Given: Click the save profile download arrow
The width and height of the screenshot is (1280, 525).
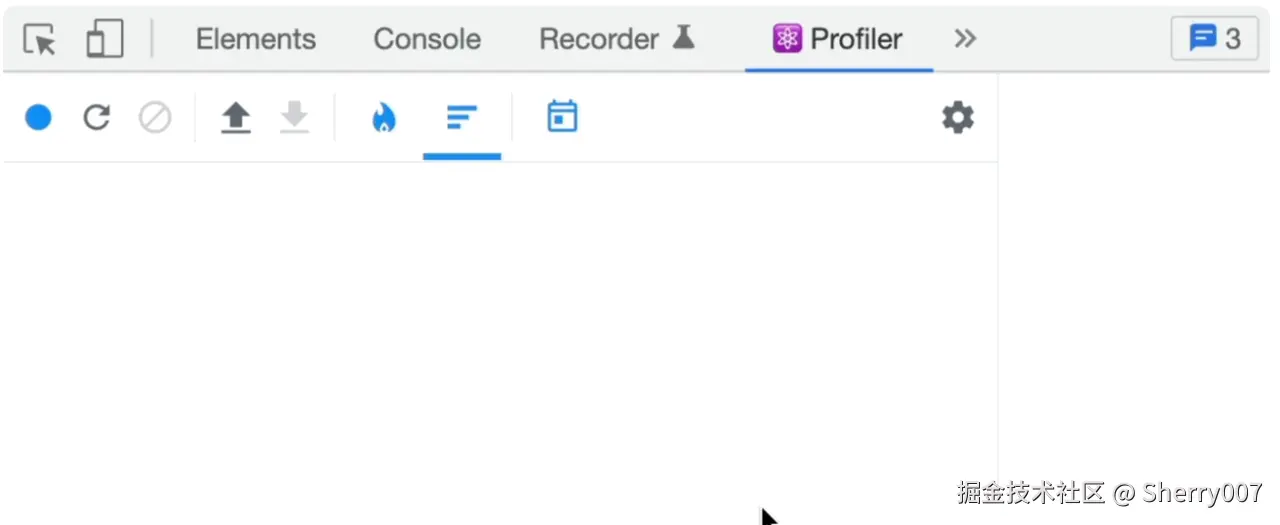Looking at the screenshot, I should click(x=294, y=118).
